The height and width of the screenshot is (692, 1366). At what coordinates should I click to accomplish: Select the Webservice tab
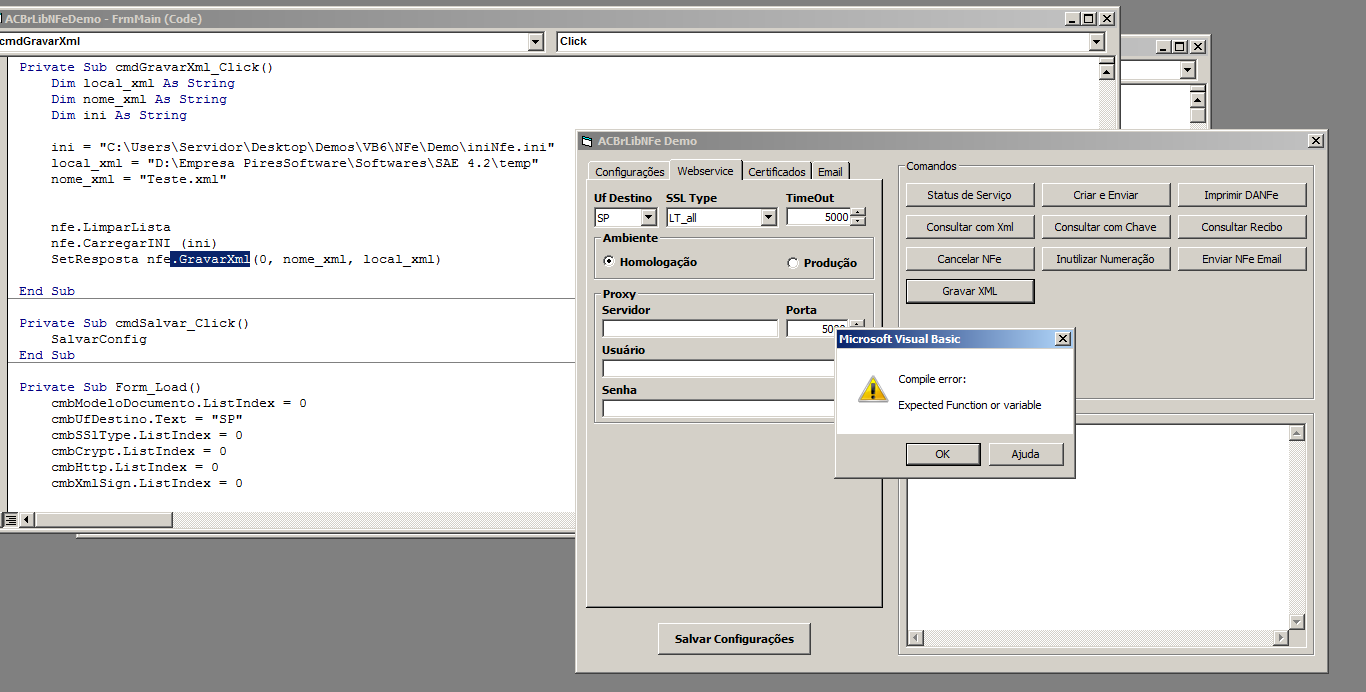coord(706,171)
